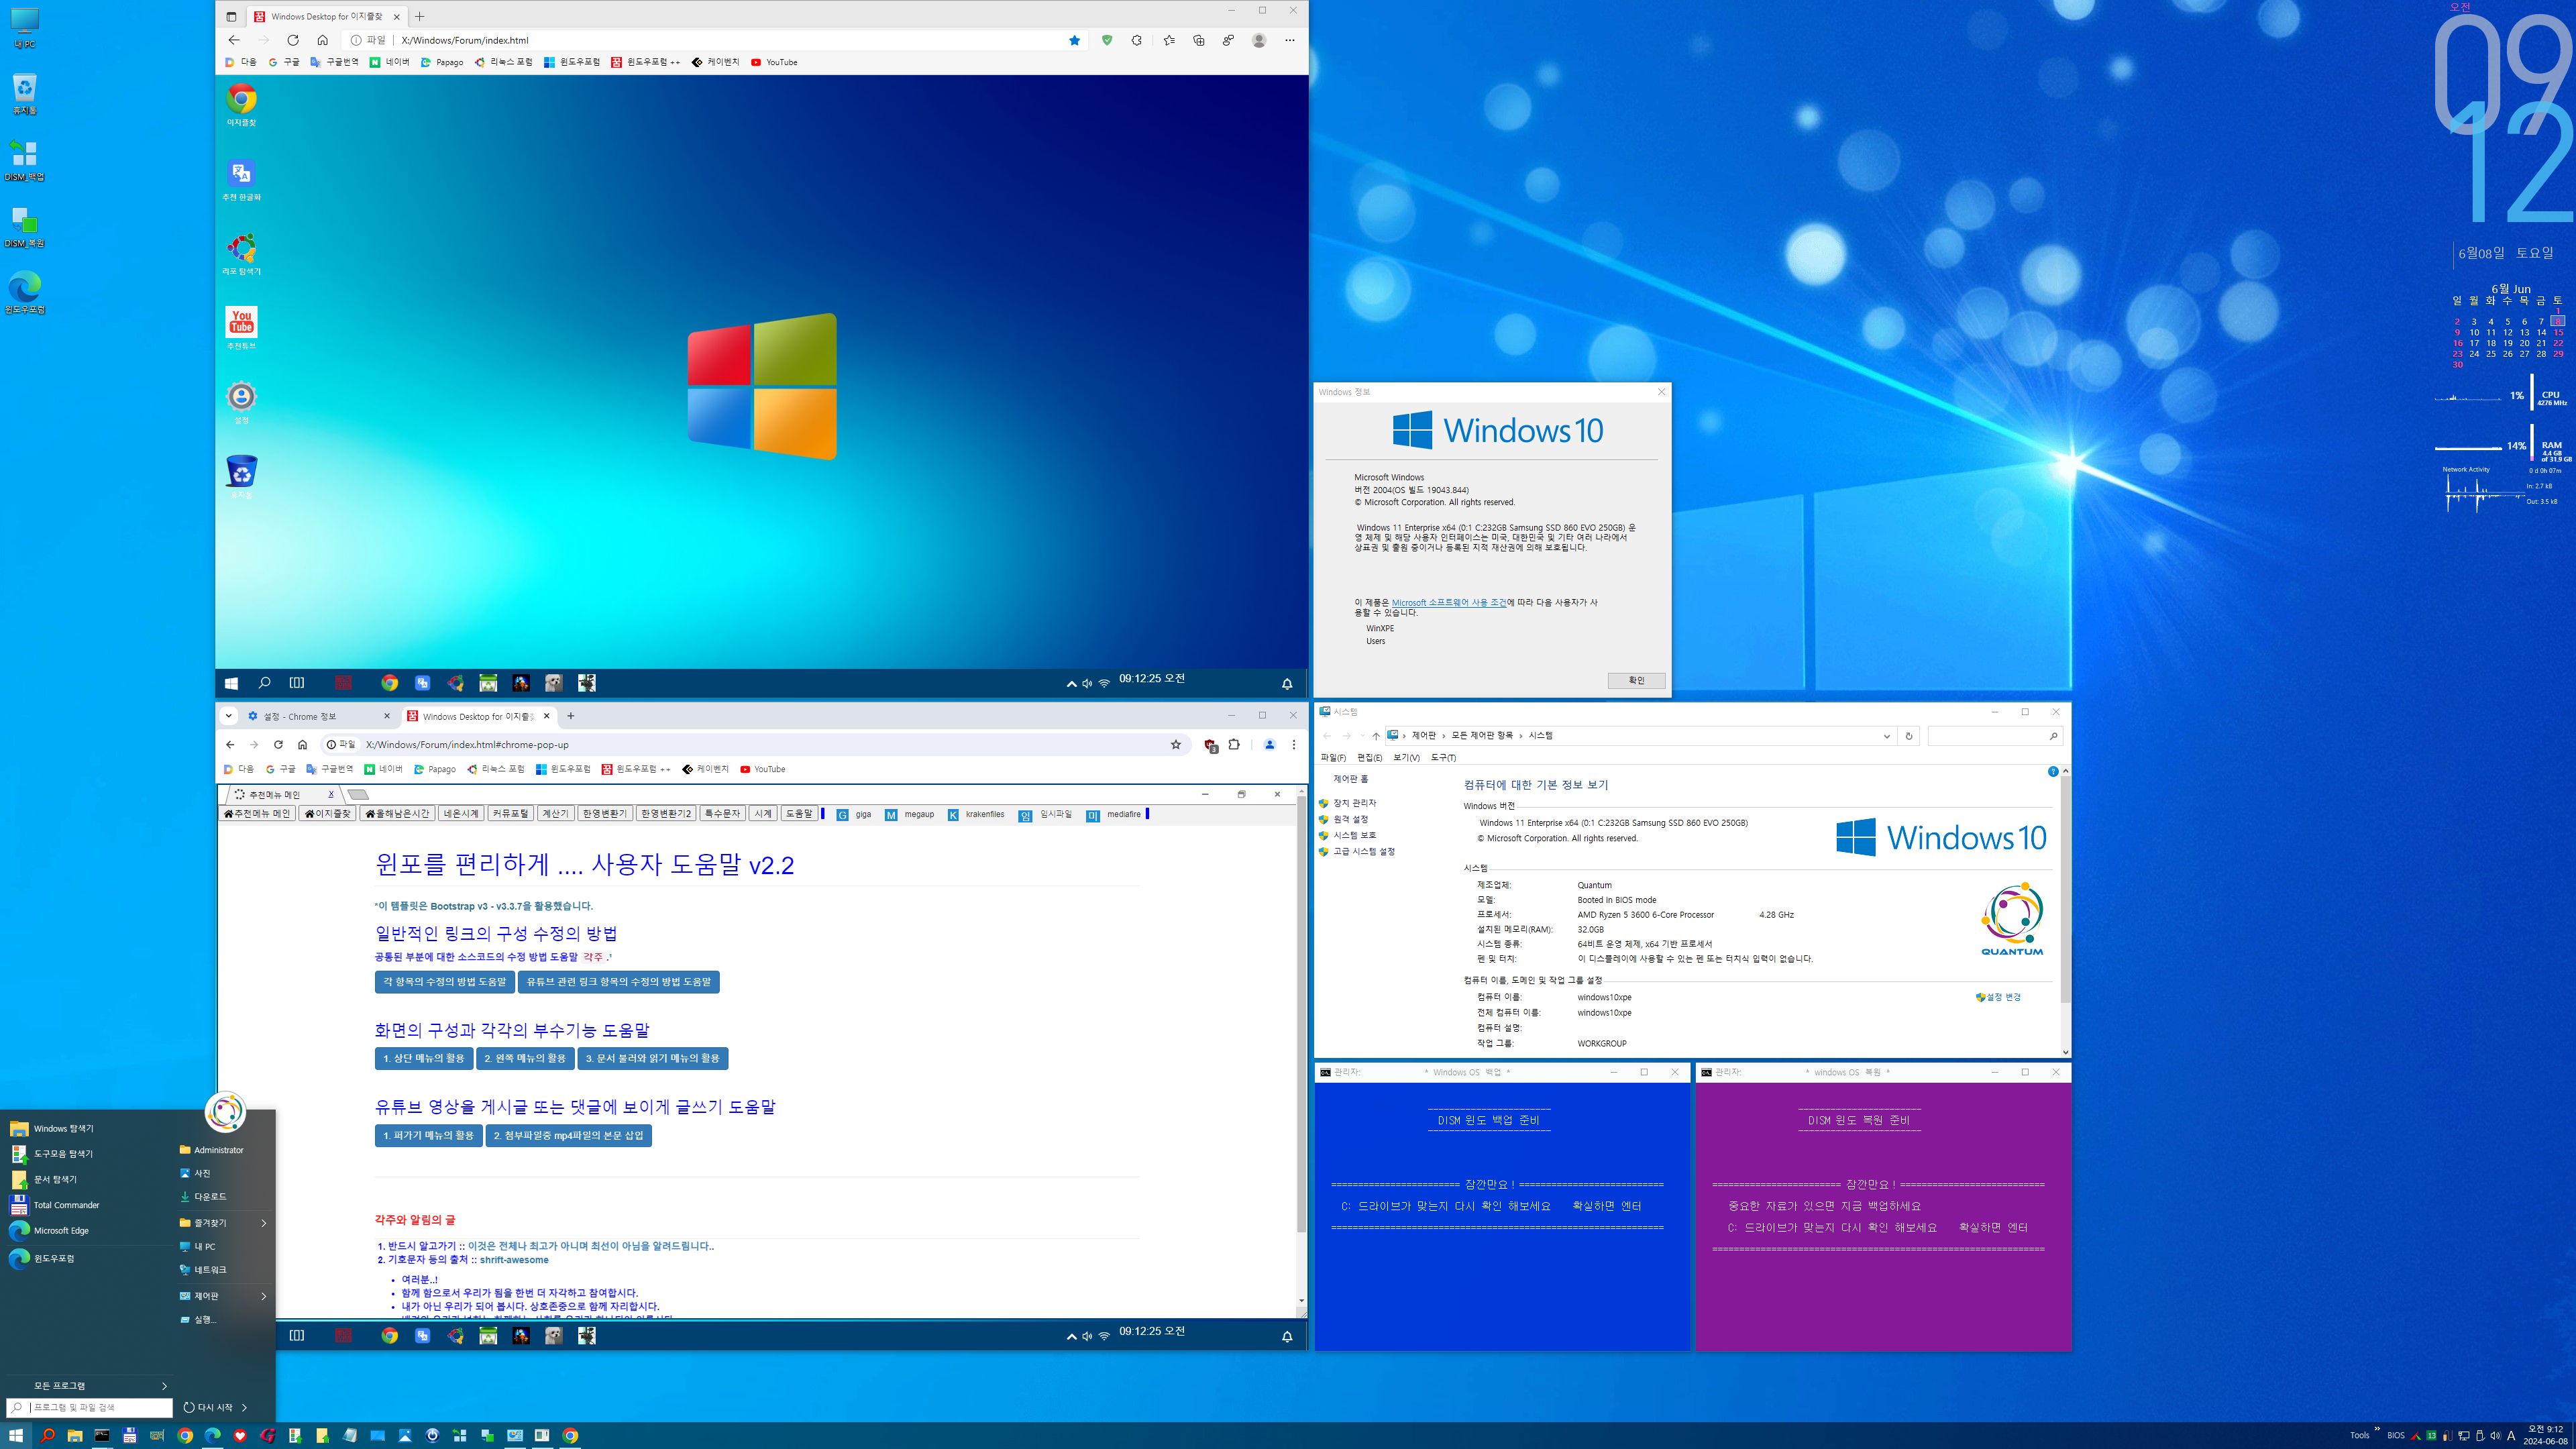2576x1449 pixels.
Task: Expand the 즐겨찾기 submenu arrow
Action: click(x=264, y=1223)
